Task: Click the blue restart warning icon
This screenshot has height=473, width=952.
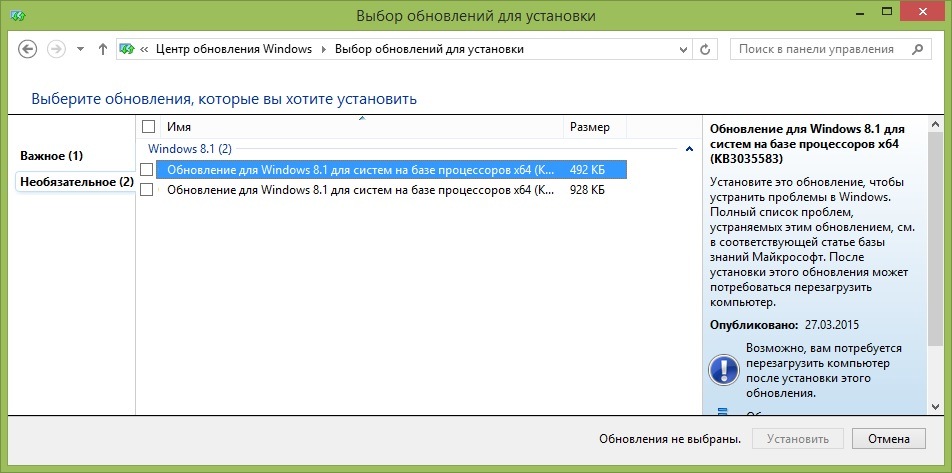Action: 724,369
